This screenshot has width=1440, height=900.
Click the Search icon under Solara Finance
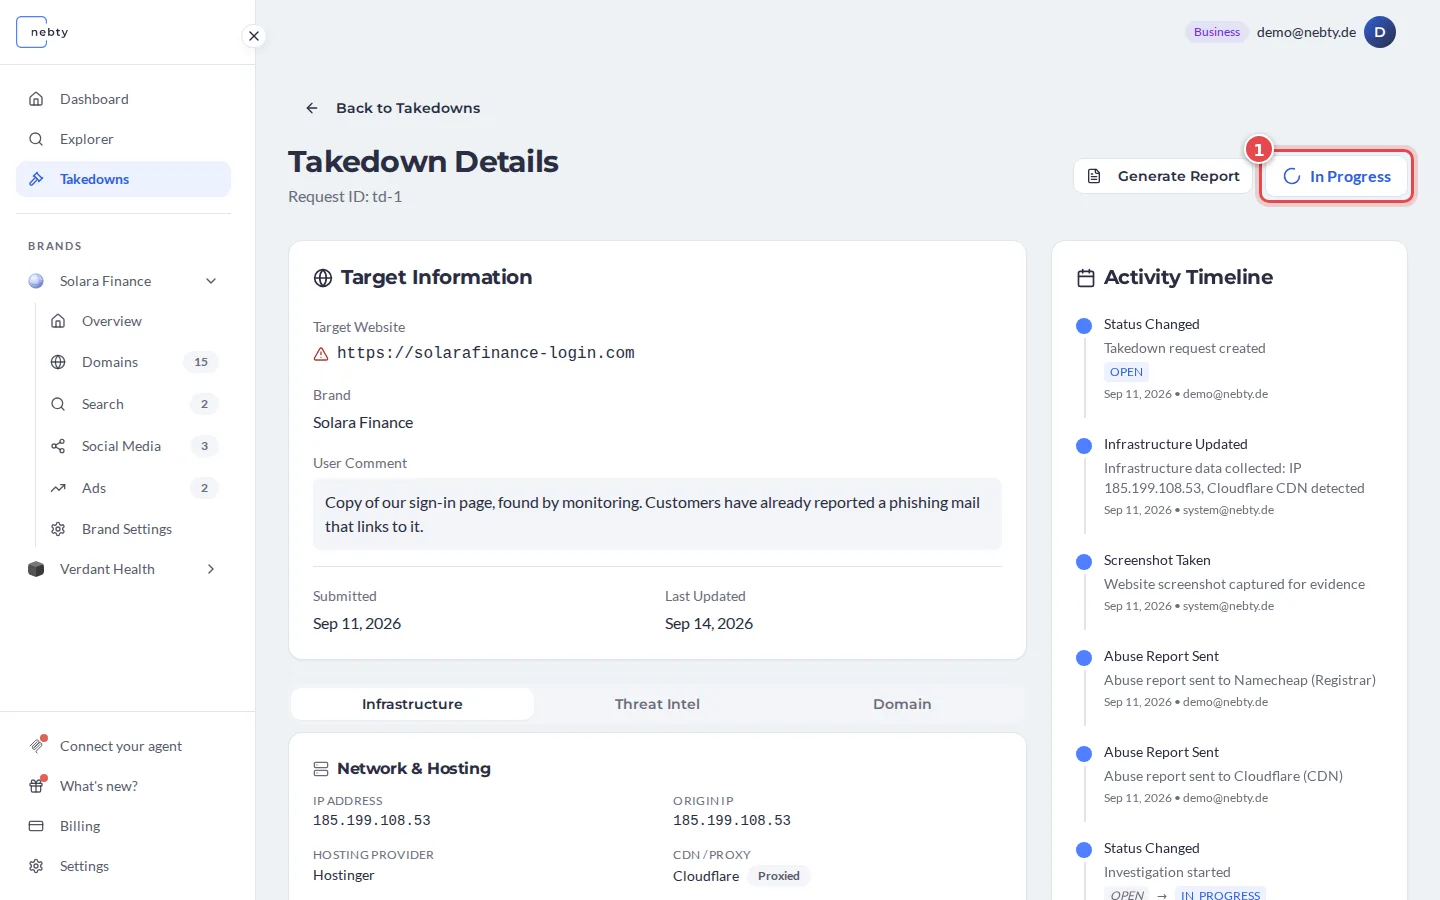pyautogui.click(x=58, y=404)
